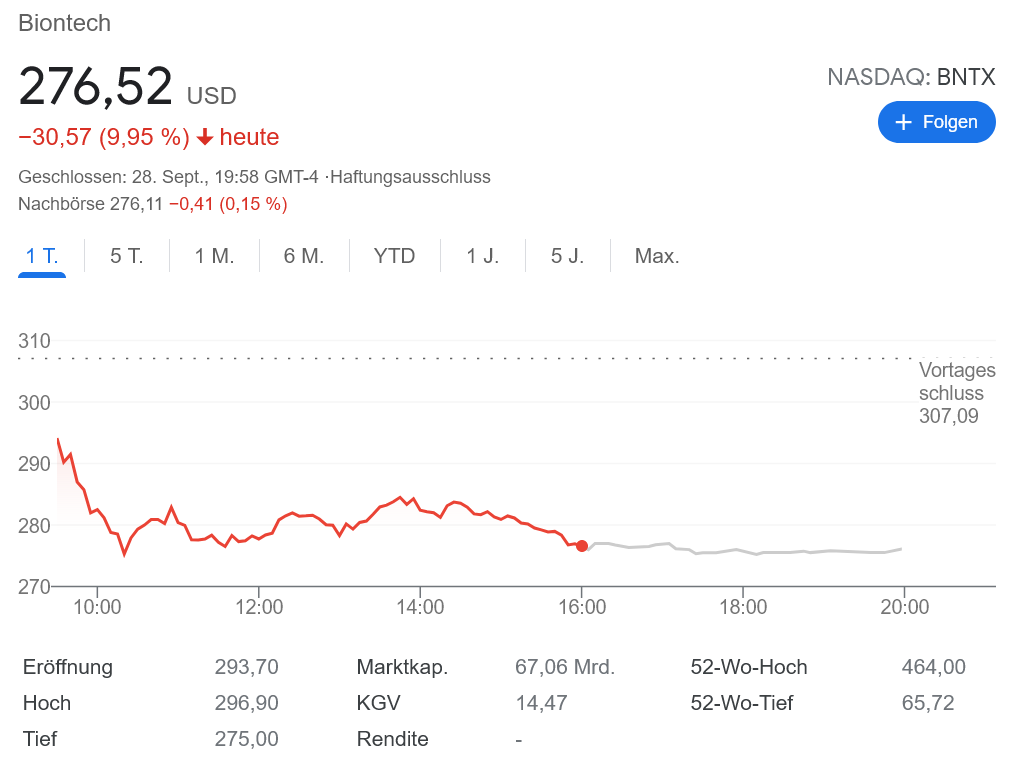Click the 52-Wo-Hoch value 464,00

(x=933, y=667)
